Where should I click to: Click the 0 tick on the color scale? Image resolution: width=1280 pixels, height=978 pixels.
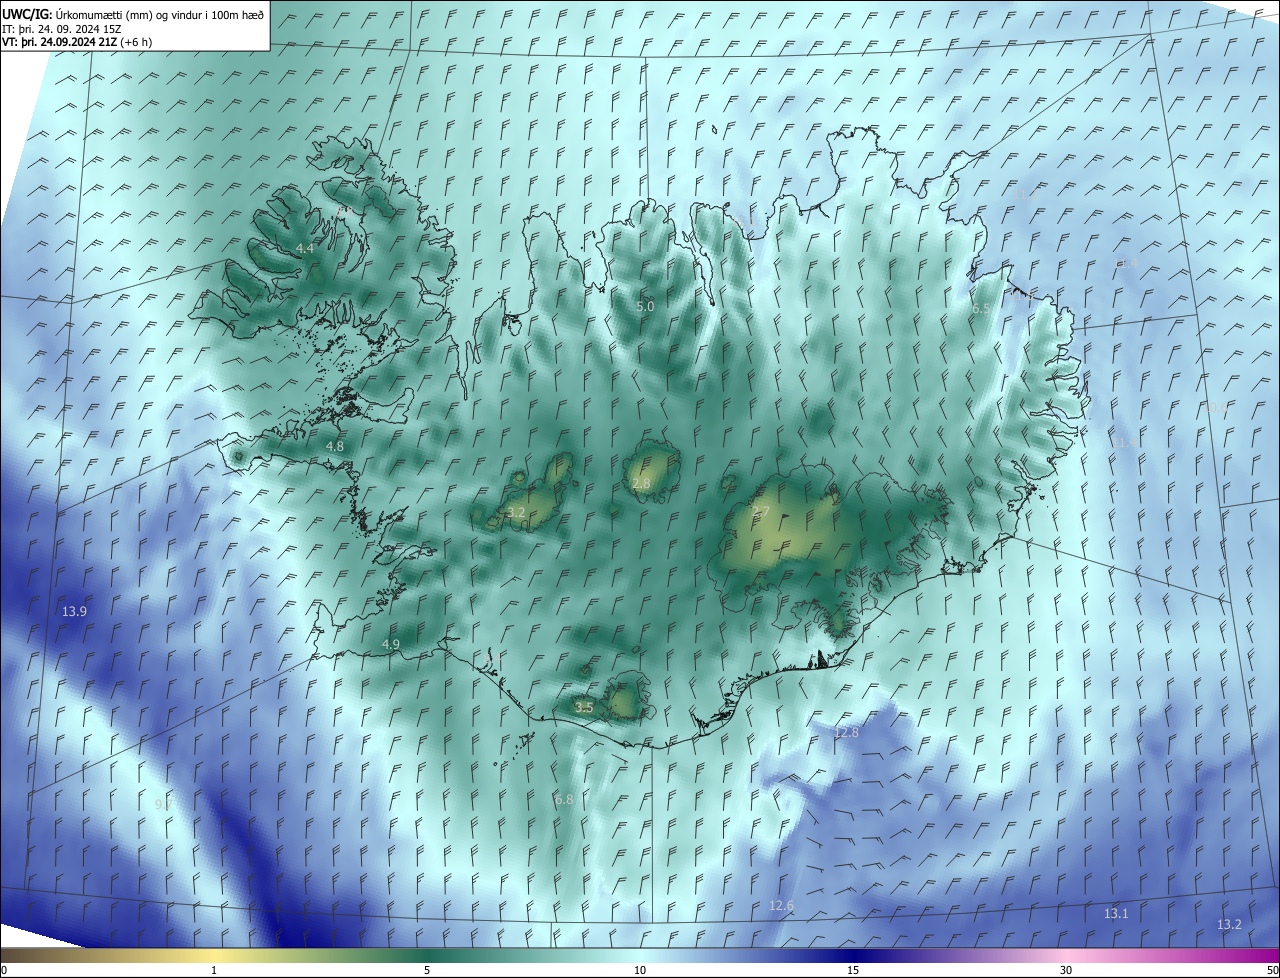3,970
